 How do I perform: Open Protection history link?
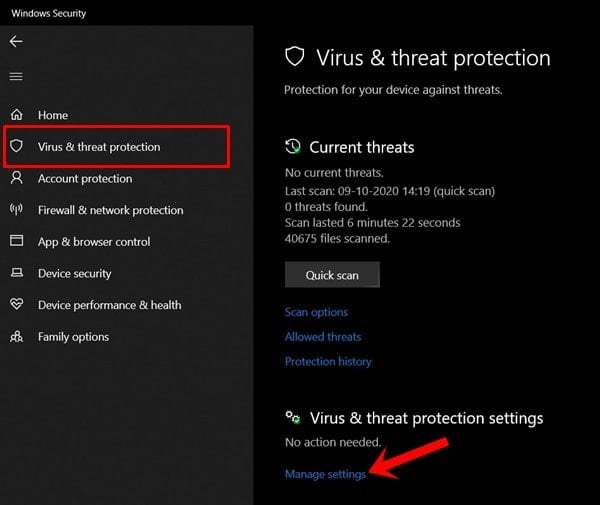coord(328,361)
